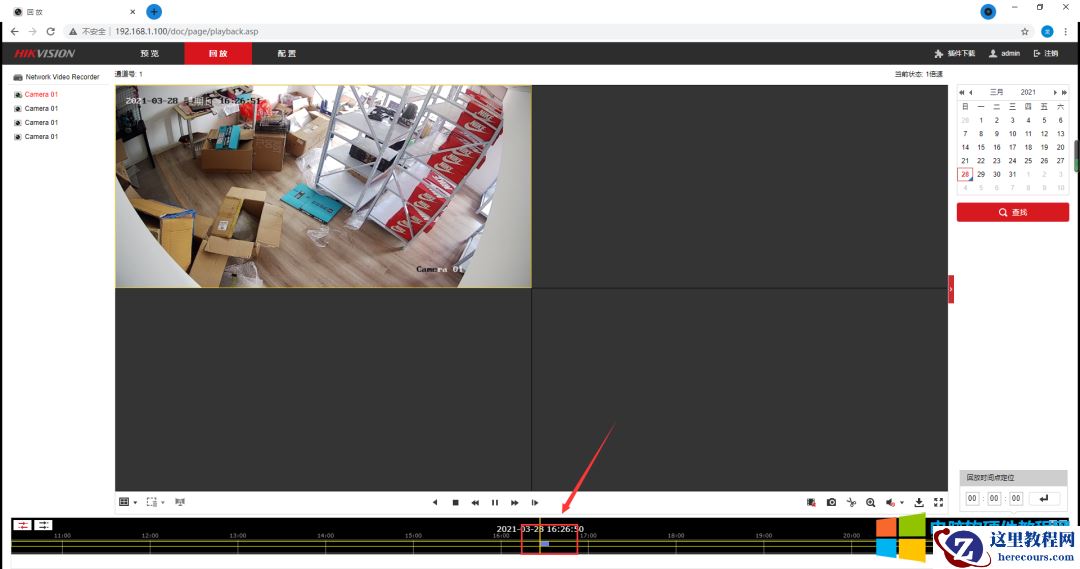Click the dashed-frame display size icon

tap(152, 501)
